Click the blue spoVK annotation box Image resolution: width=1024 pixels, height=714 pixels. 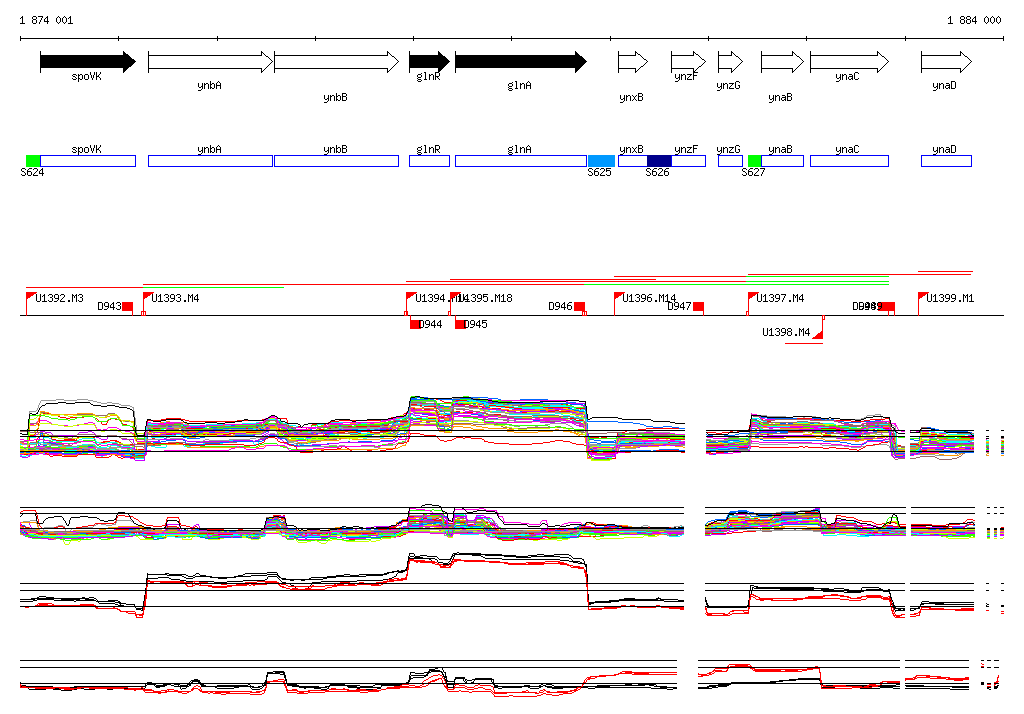pyautogui.click(x=88, y=161)
